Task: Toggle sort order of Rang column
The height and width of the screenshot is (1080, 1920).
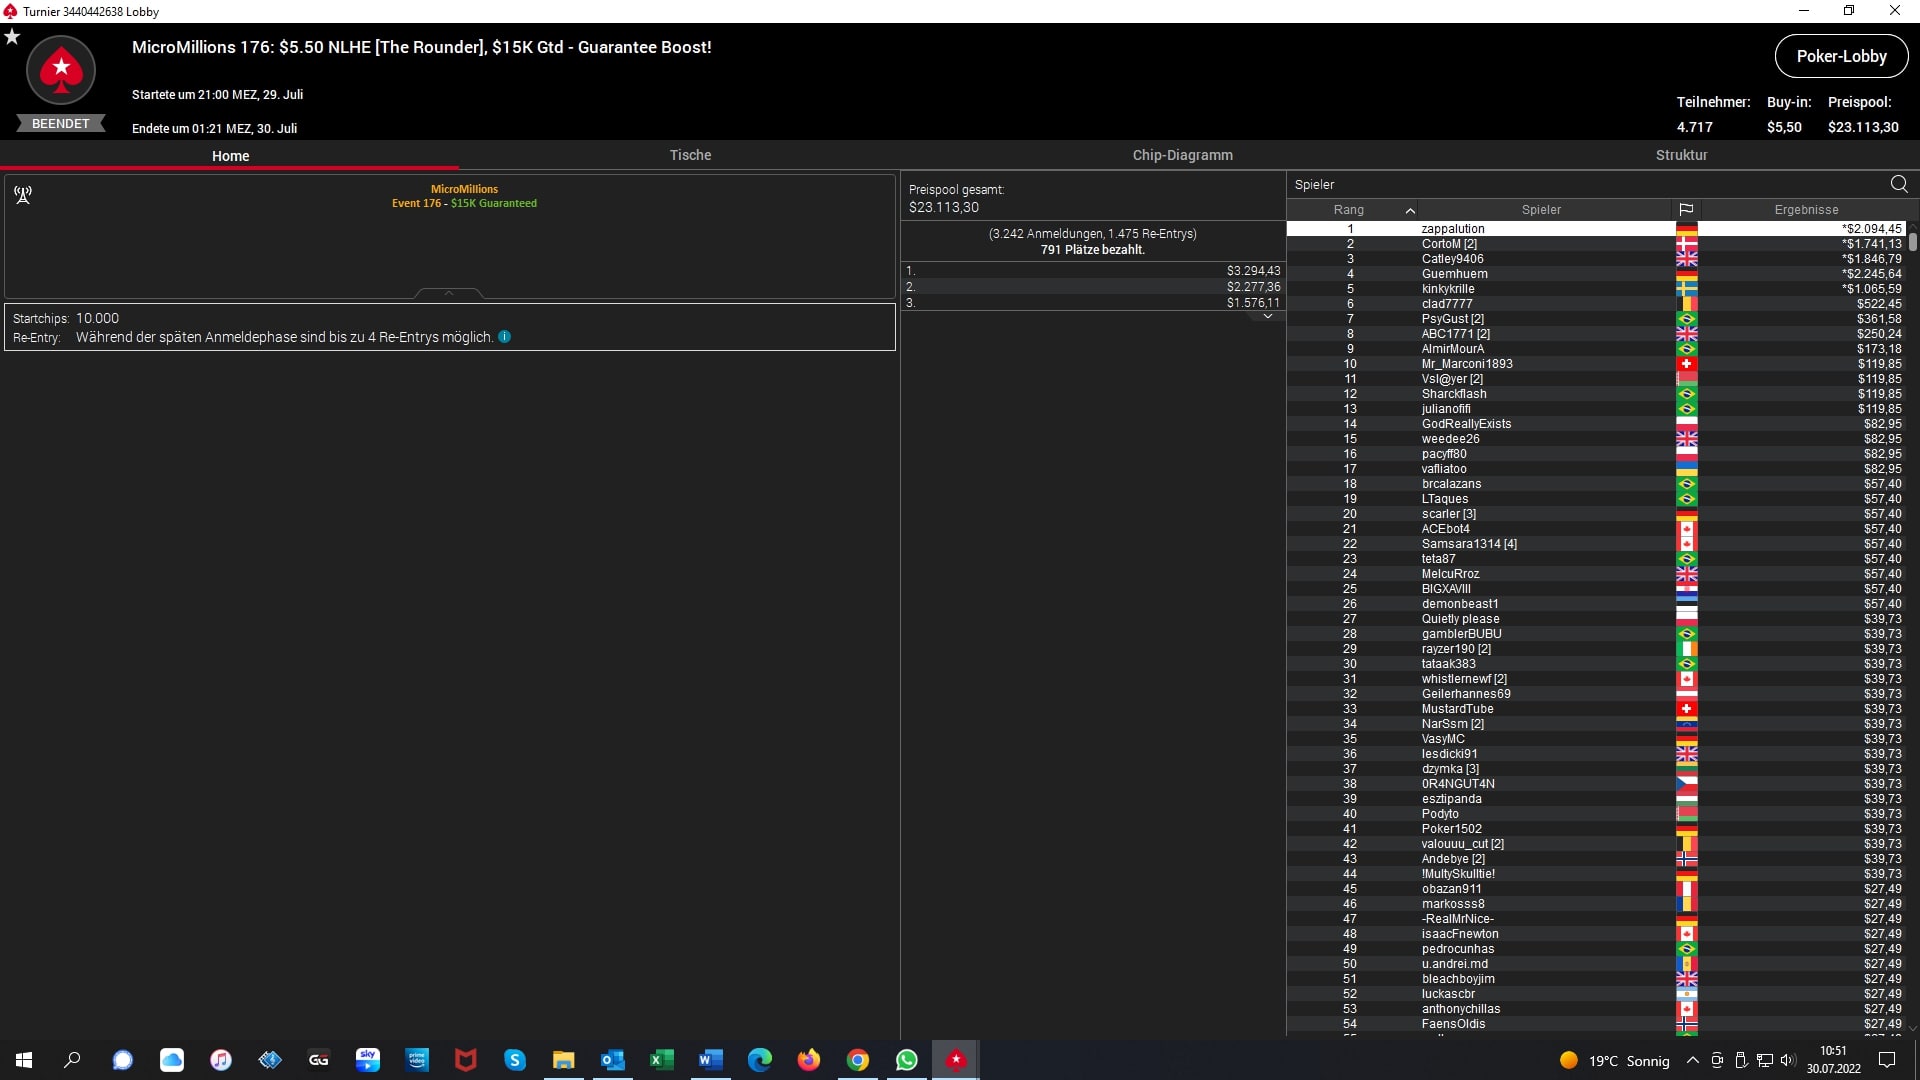Action: point(1349,210)
